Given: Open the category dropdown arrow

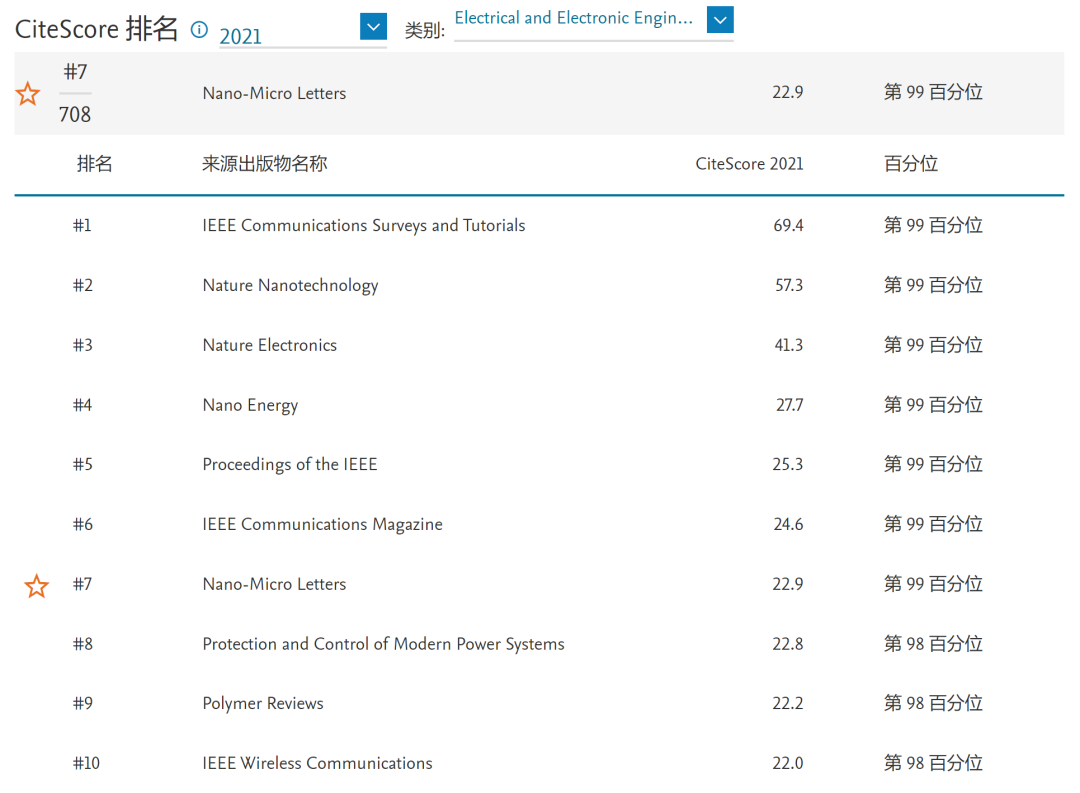Looking at the screenshot, I should tap(720, 19).
